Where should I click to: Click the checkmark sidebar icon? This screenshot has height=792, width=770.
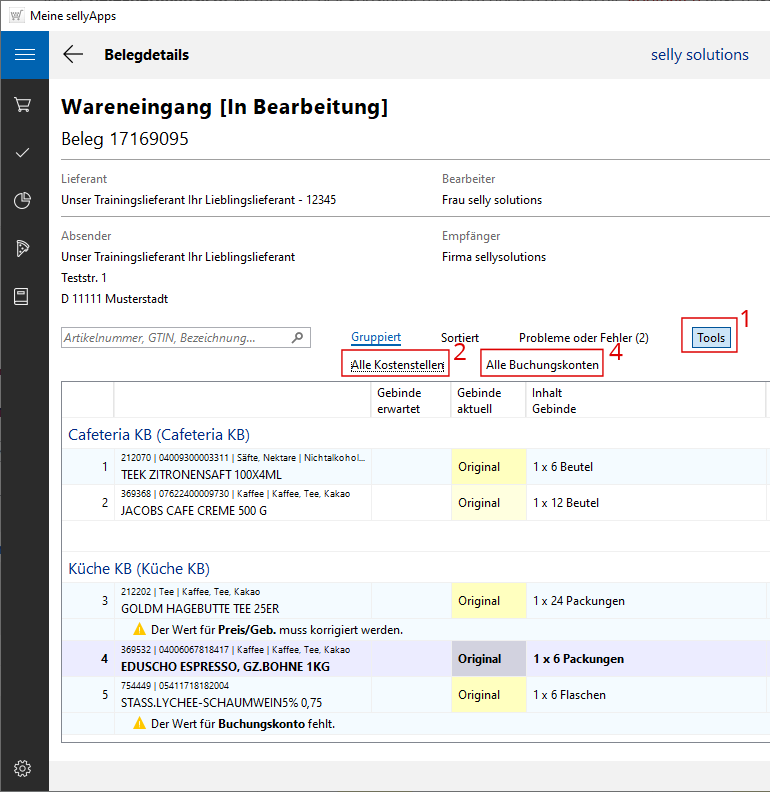24,152
